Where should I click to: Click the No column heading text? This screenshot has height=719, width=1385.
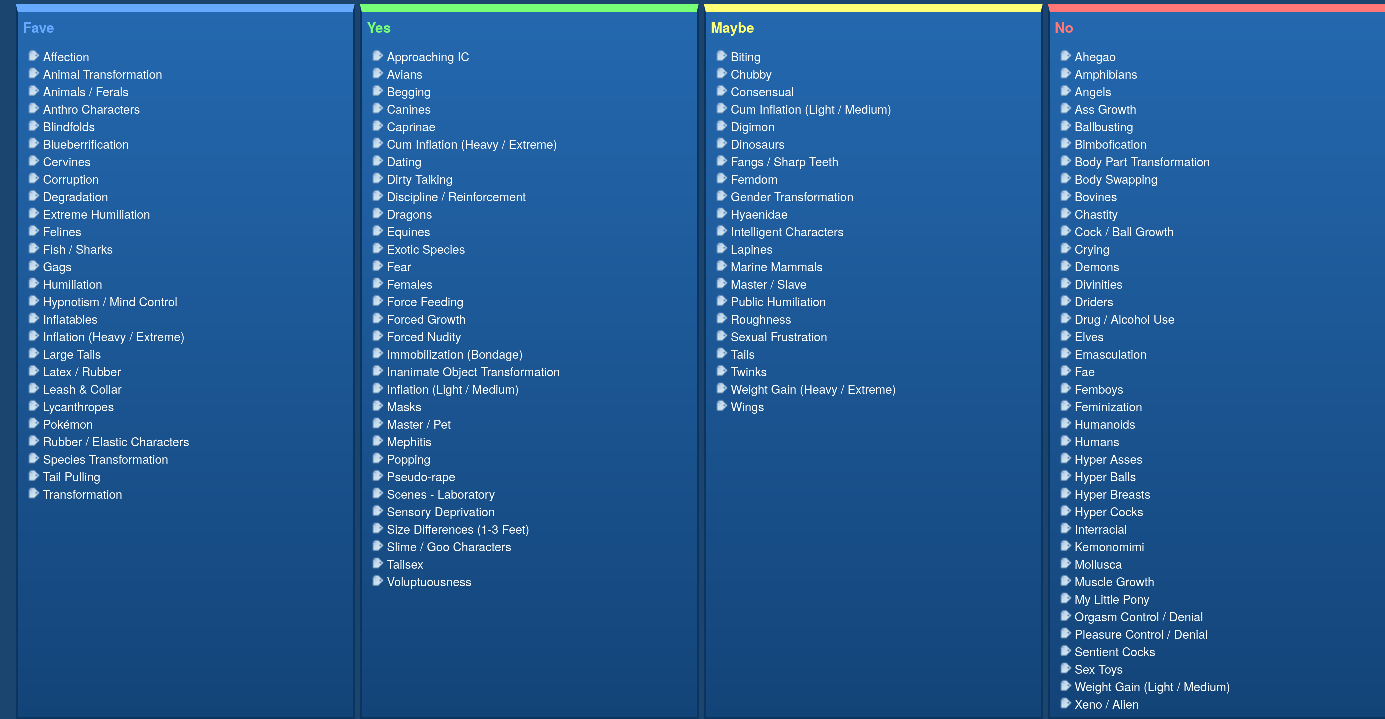coord(1064,28)
